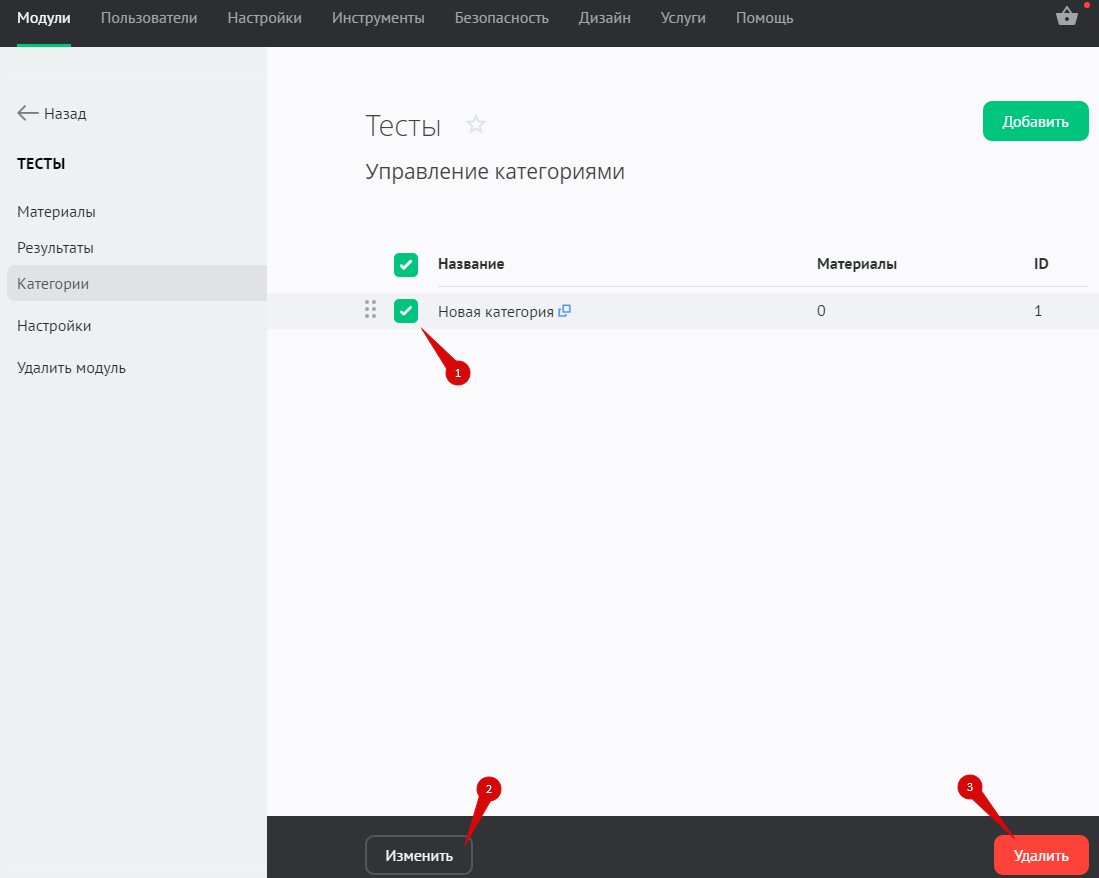The image size is (1099, 878).
Task: Open the Пользователи menu
Action: (149, 18)
